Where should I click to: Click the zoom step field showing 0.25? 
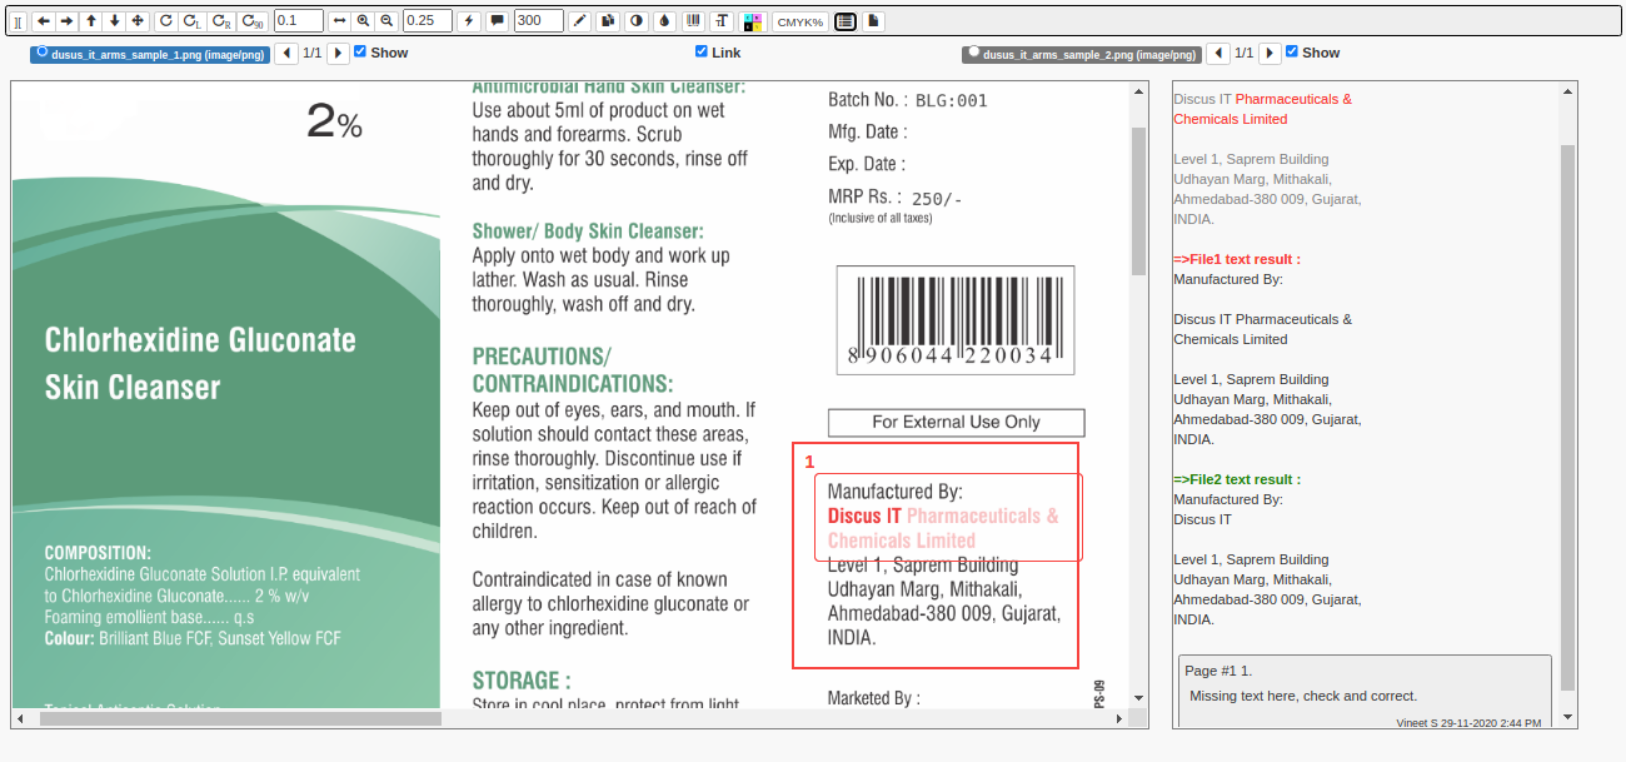click(x=427, y=21)
